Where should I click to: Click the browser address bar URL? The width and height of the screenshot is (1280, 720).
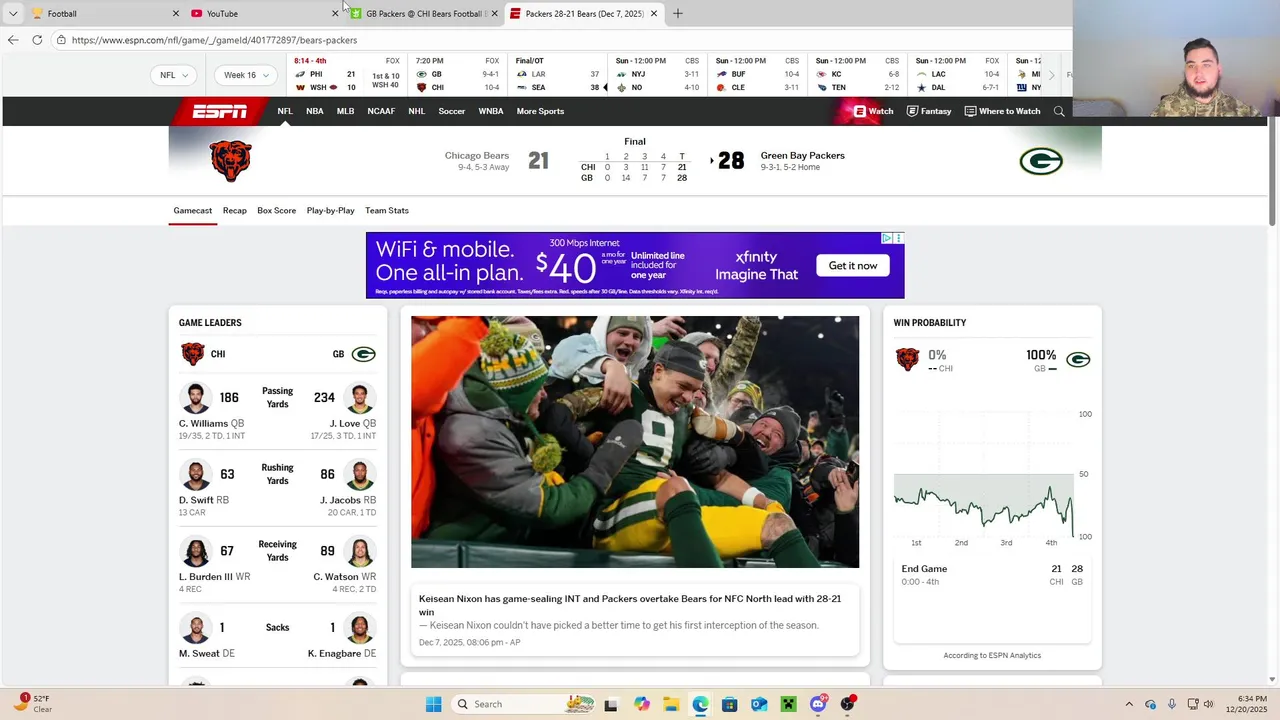coord(214,40)
